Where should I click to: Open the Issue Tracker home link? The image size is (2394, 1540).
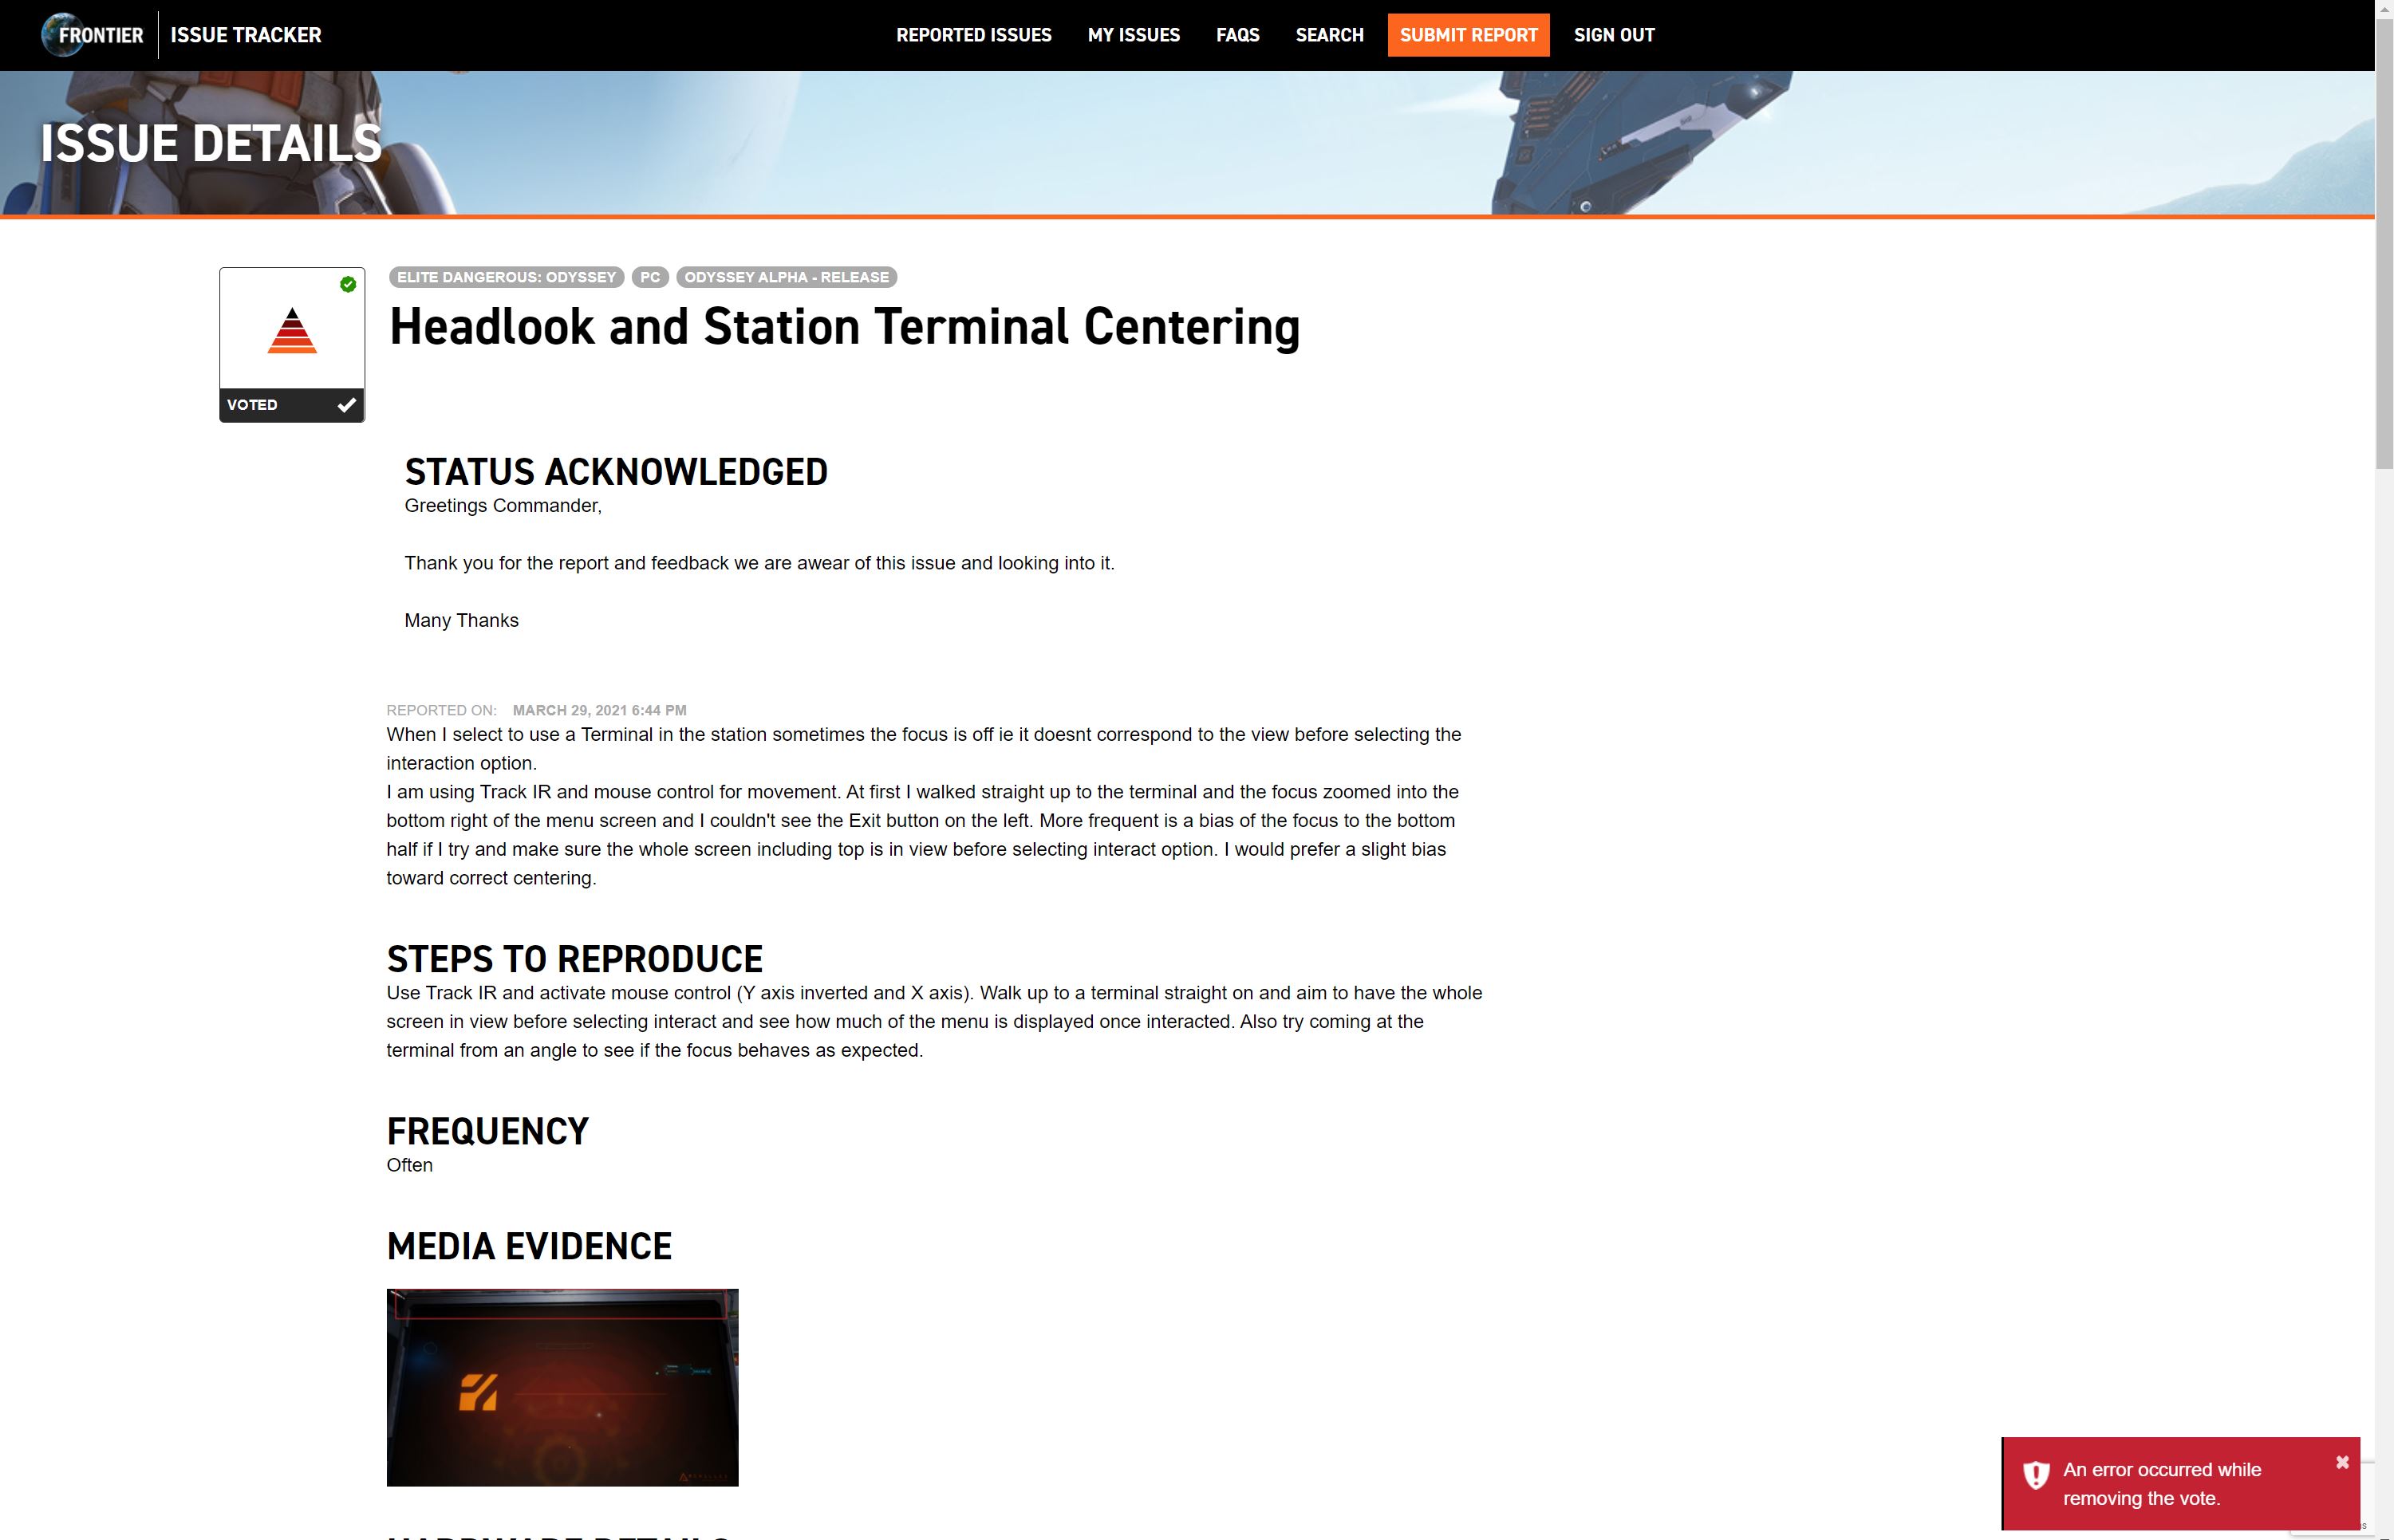[245, 35]
